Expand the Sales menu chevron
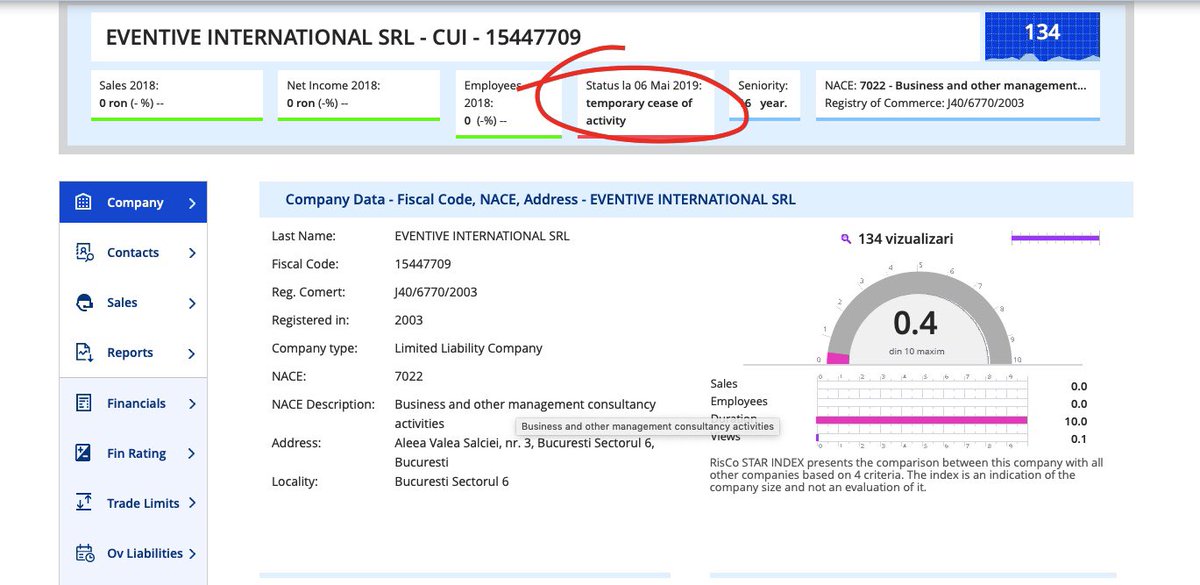The image size is (1200, 585). pos(192,303)
